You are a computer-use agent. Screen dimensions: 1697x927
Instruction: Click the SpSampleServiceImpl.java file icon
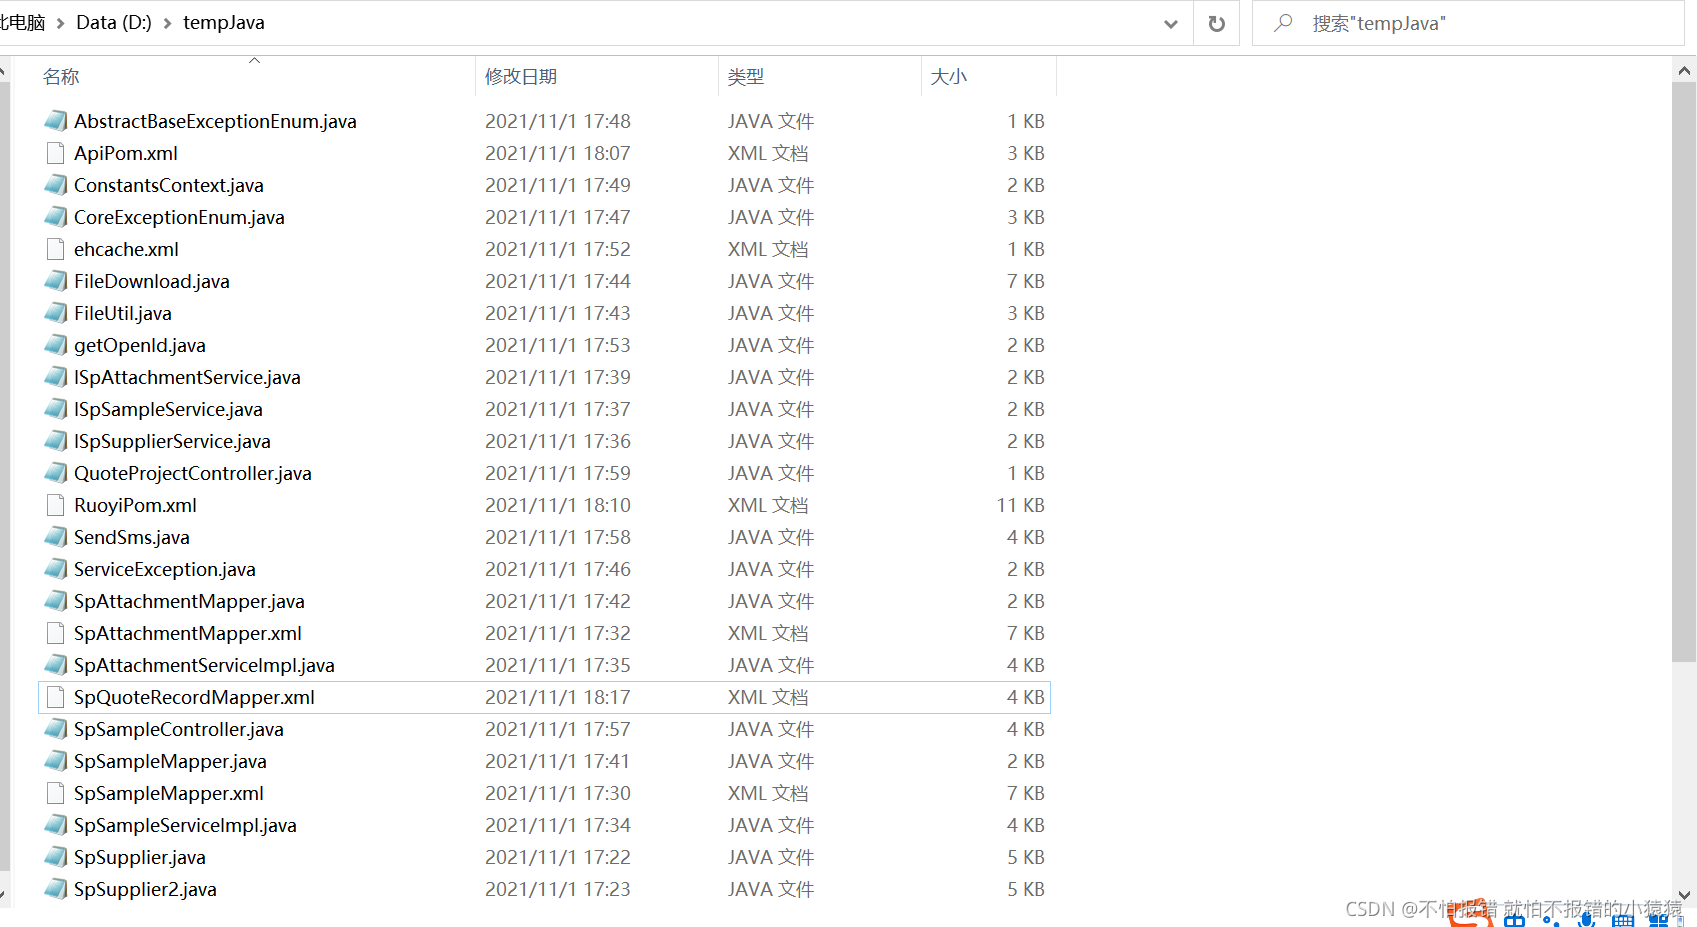point(56,825)
